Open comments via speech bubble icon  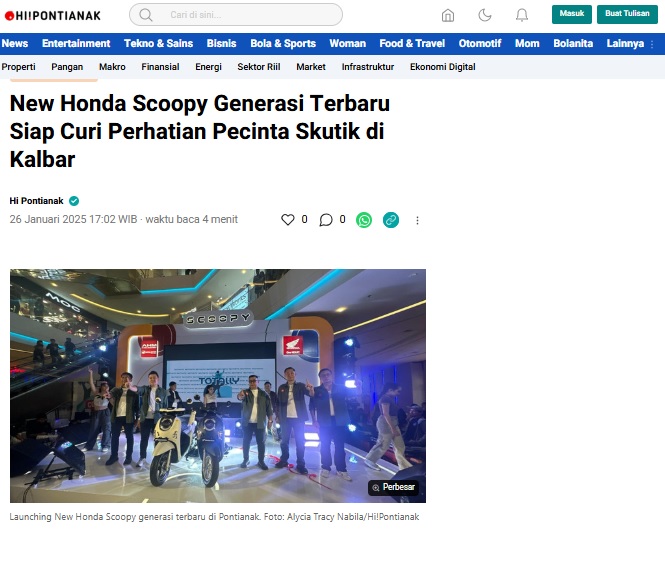[326, 220]
